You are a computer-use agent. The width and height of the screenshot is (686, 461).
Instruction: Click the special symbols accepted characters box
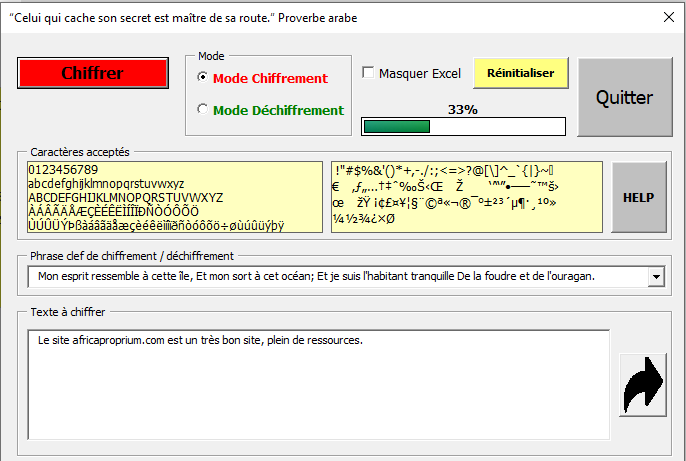(466, 197)
